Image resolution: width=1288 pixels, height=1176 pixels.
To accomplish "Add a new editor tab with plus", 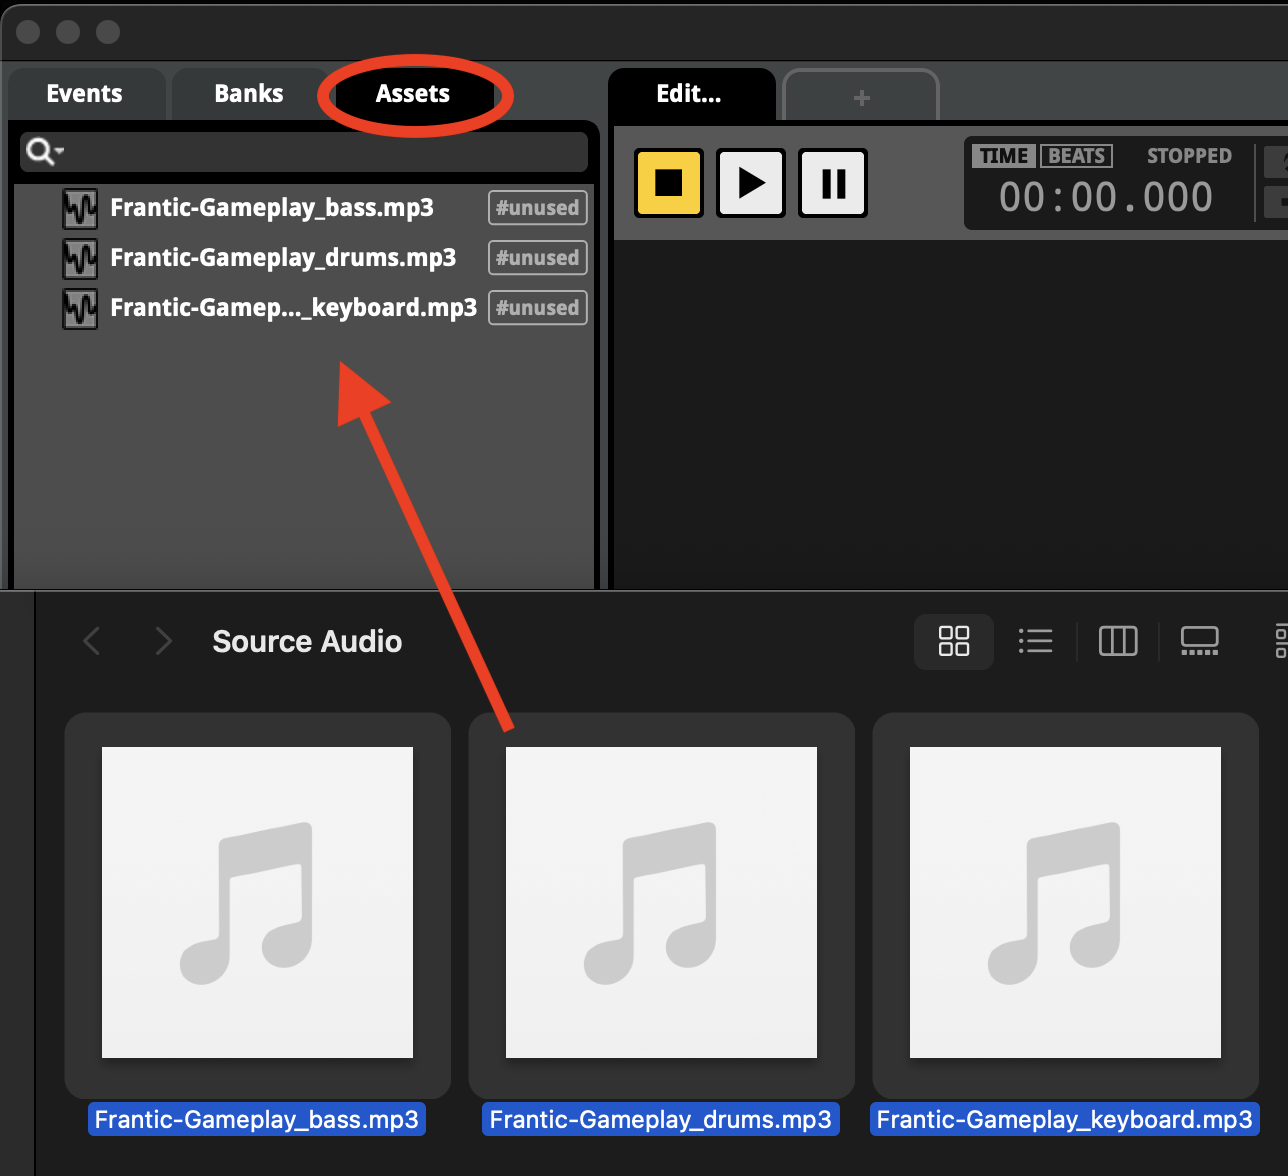I will tap(861, 98).
